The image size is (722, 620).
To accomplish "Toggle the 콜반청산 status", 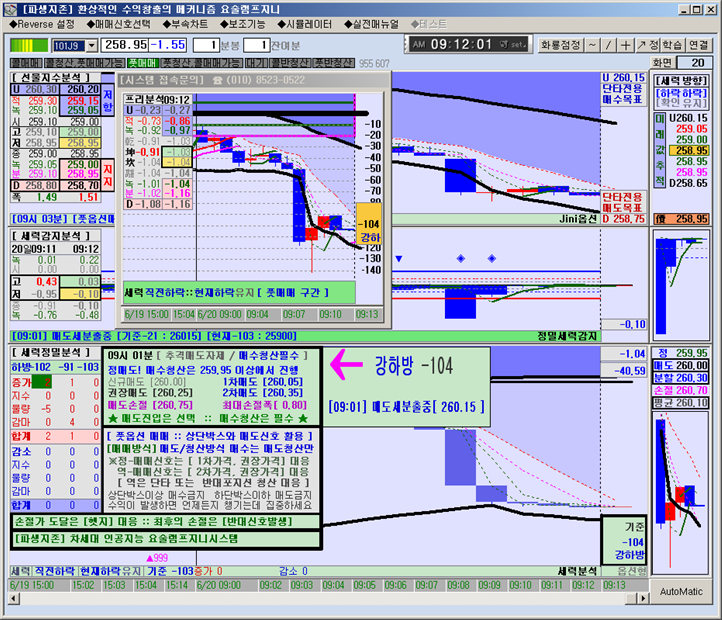I will click(x=290, y=63).
